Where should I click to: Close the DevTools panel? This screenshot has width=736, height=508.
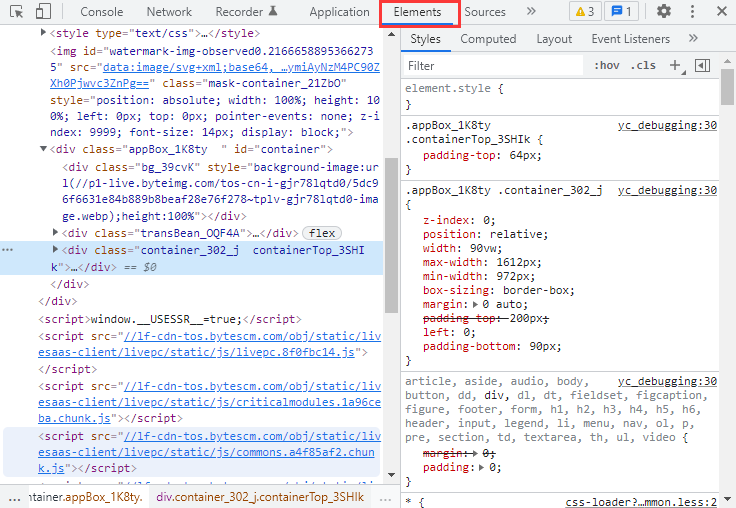tap(722, 11)
